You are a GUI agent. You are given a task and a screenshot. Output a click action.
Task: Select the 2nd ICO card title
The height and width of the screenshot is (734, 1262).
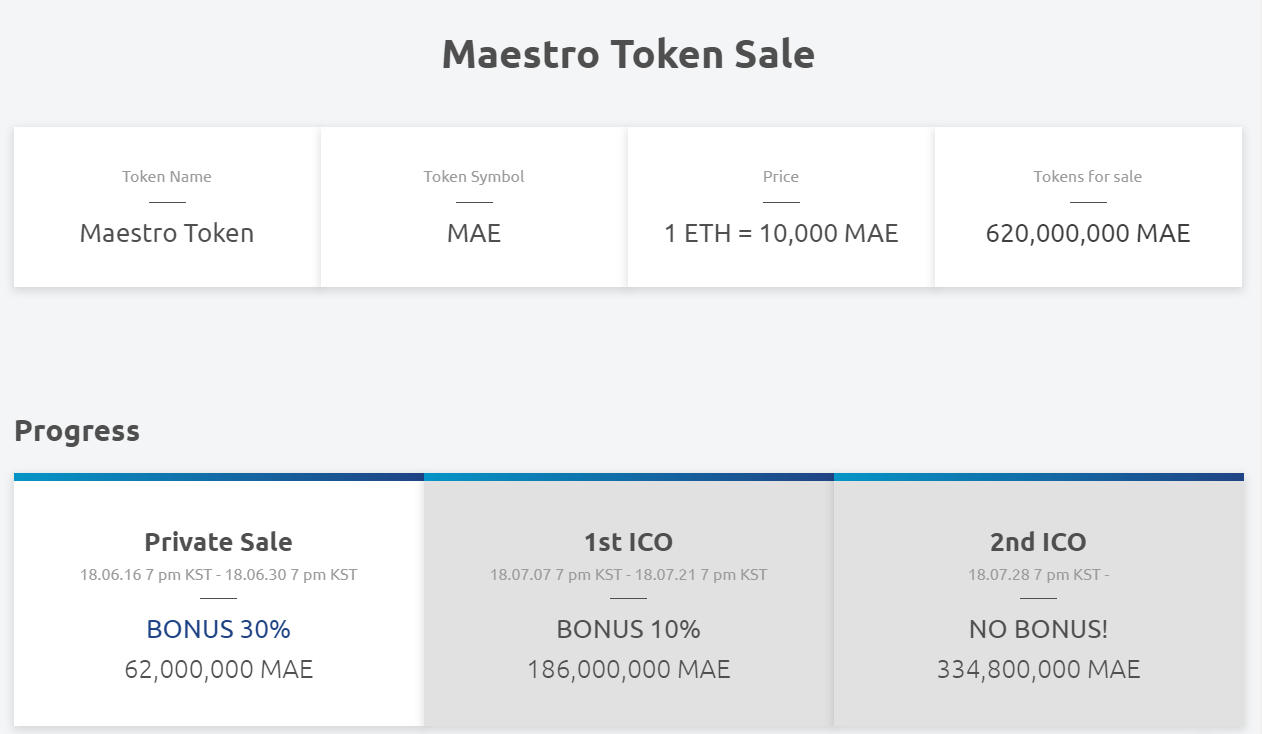pyautogui.click(x=1038, y=542)
